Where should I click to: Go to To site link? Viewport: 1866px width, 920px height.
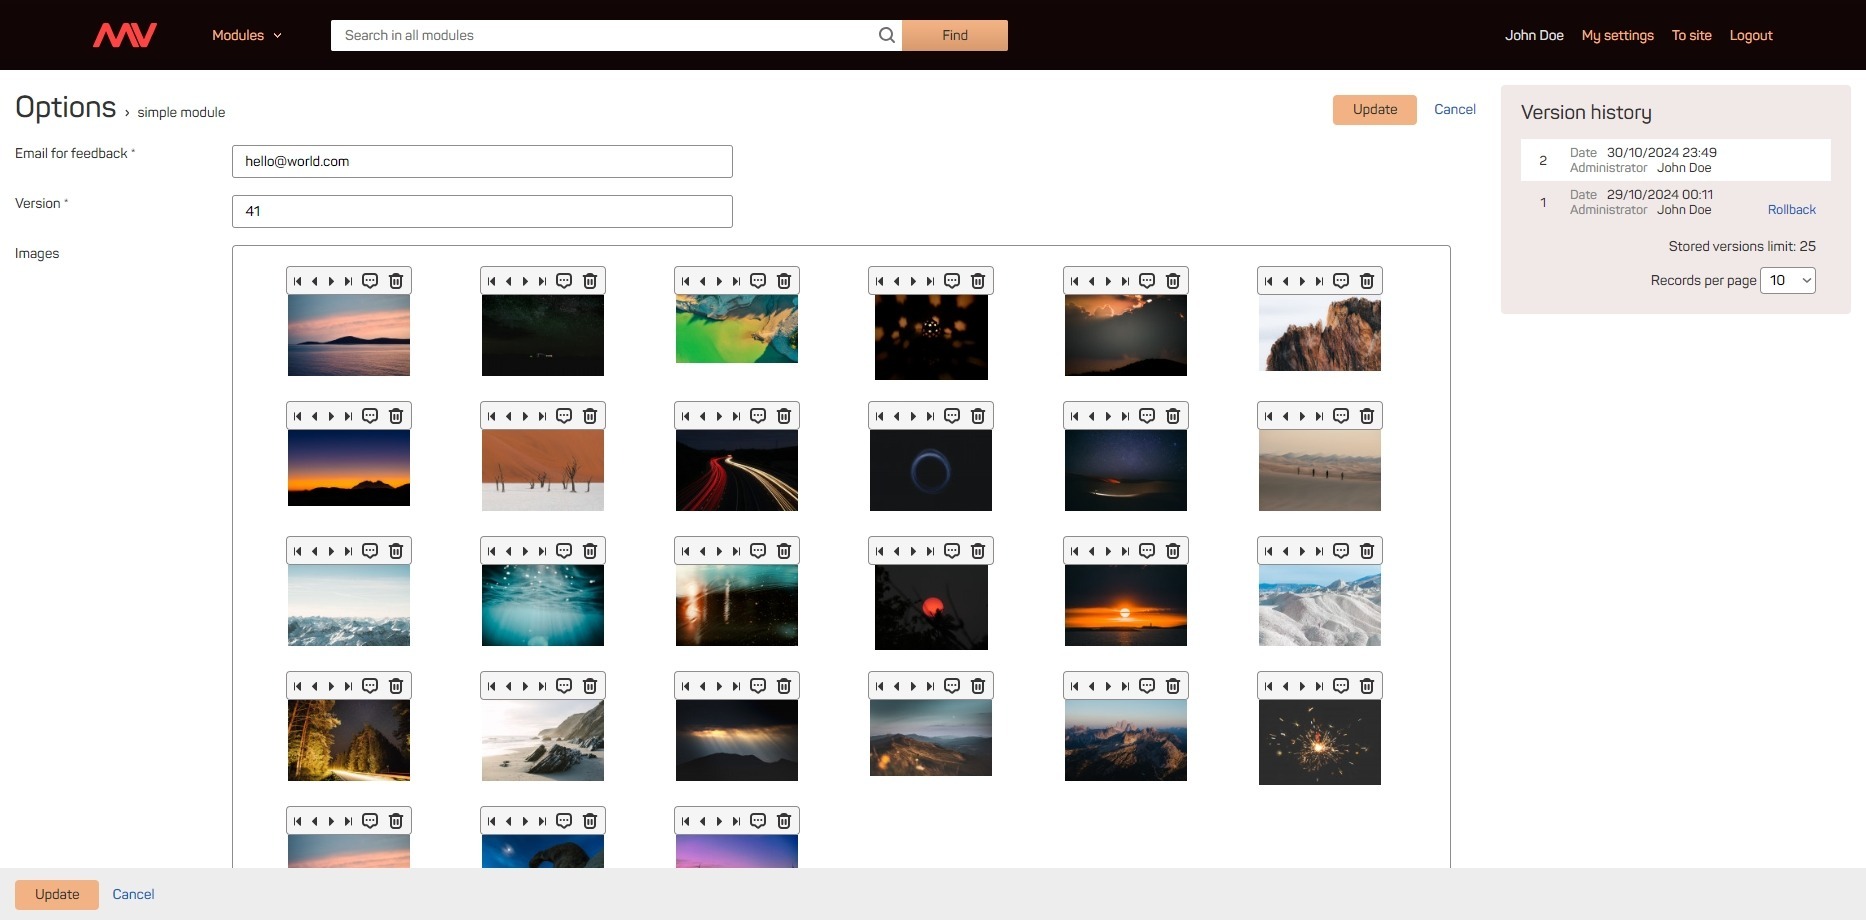pyautogui.click(x=1691, y=35)
